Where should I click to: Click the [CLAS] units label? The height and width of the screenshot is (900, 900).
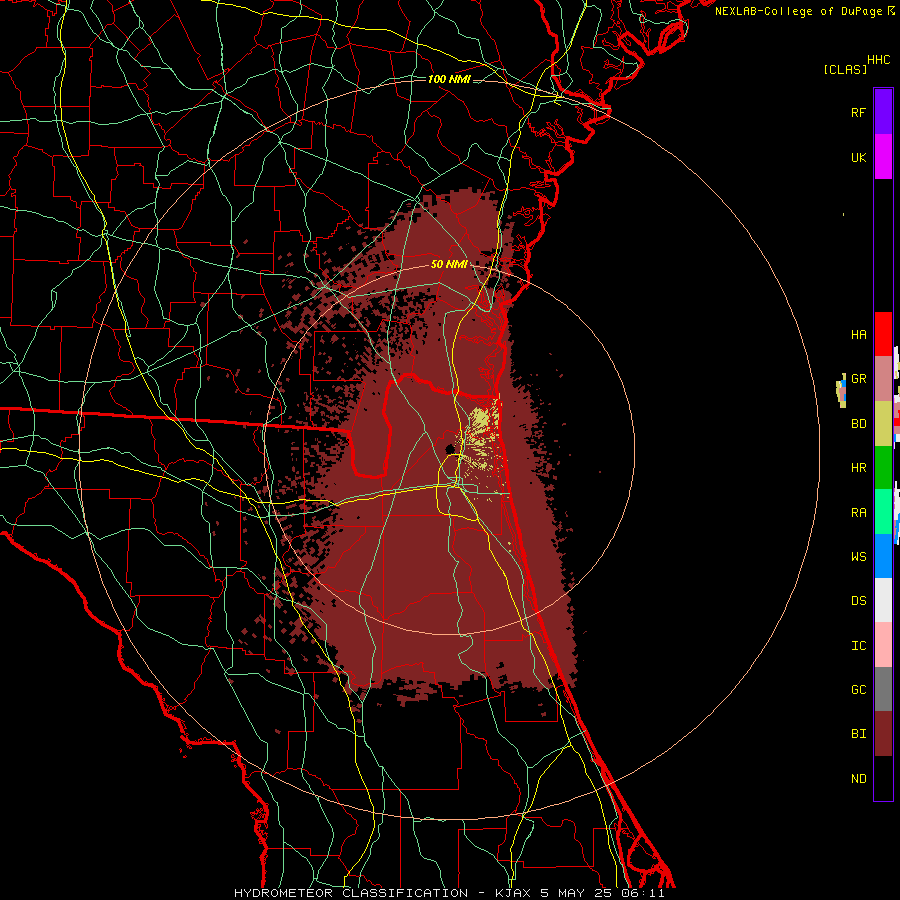click(845, 69)
